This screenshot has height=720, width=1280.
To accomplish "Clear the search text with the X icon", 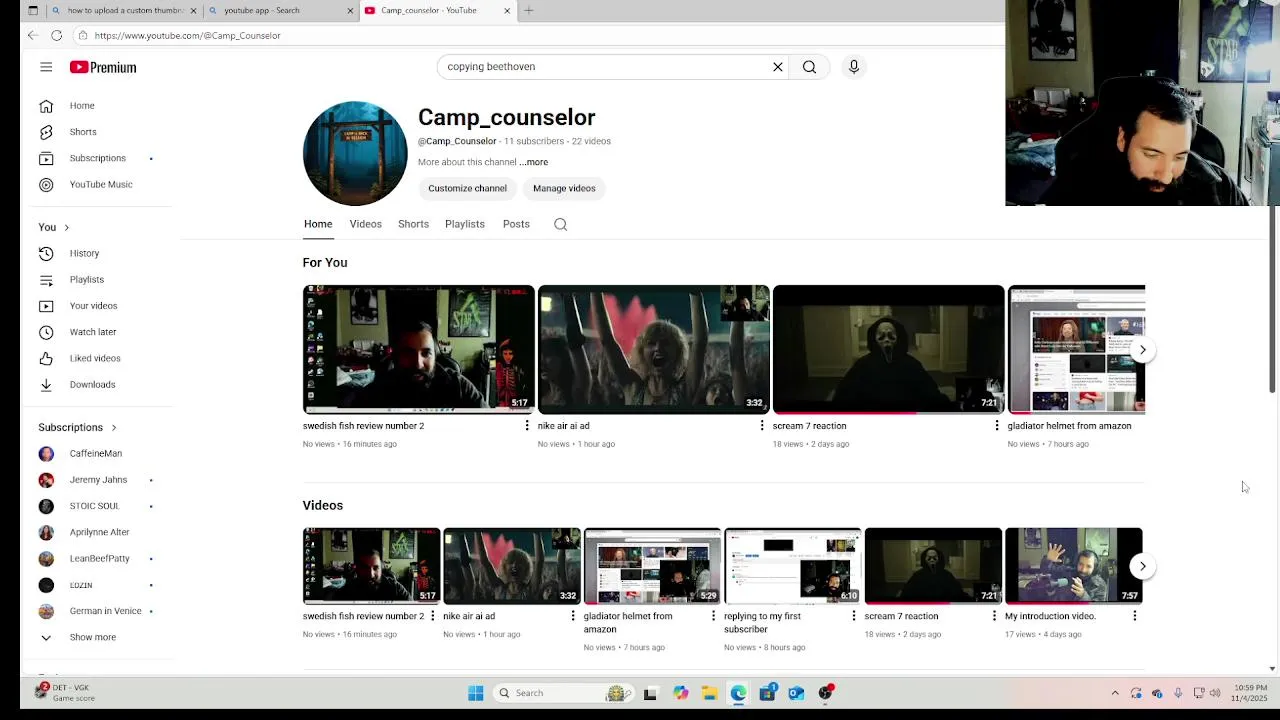I will [777, 67].
